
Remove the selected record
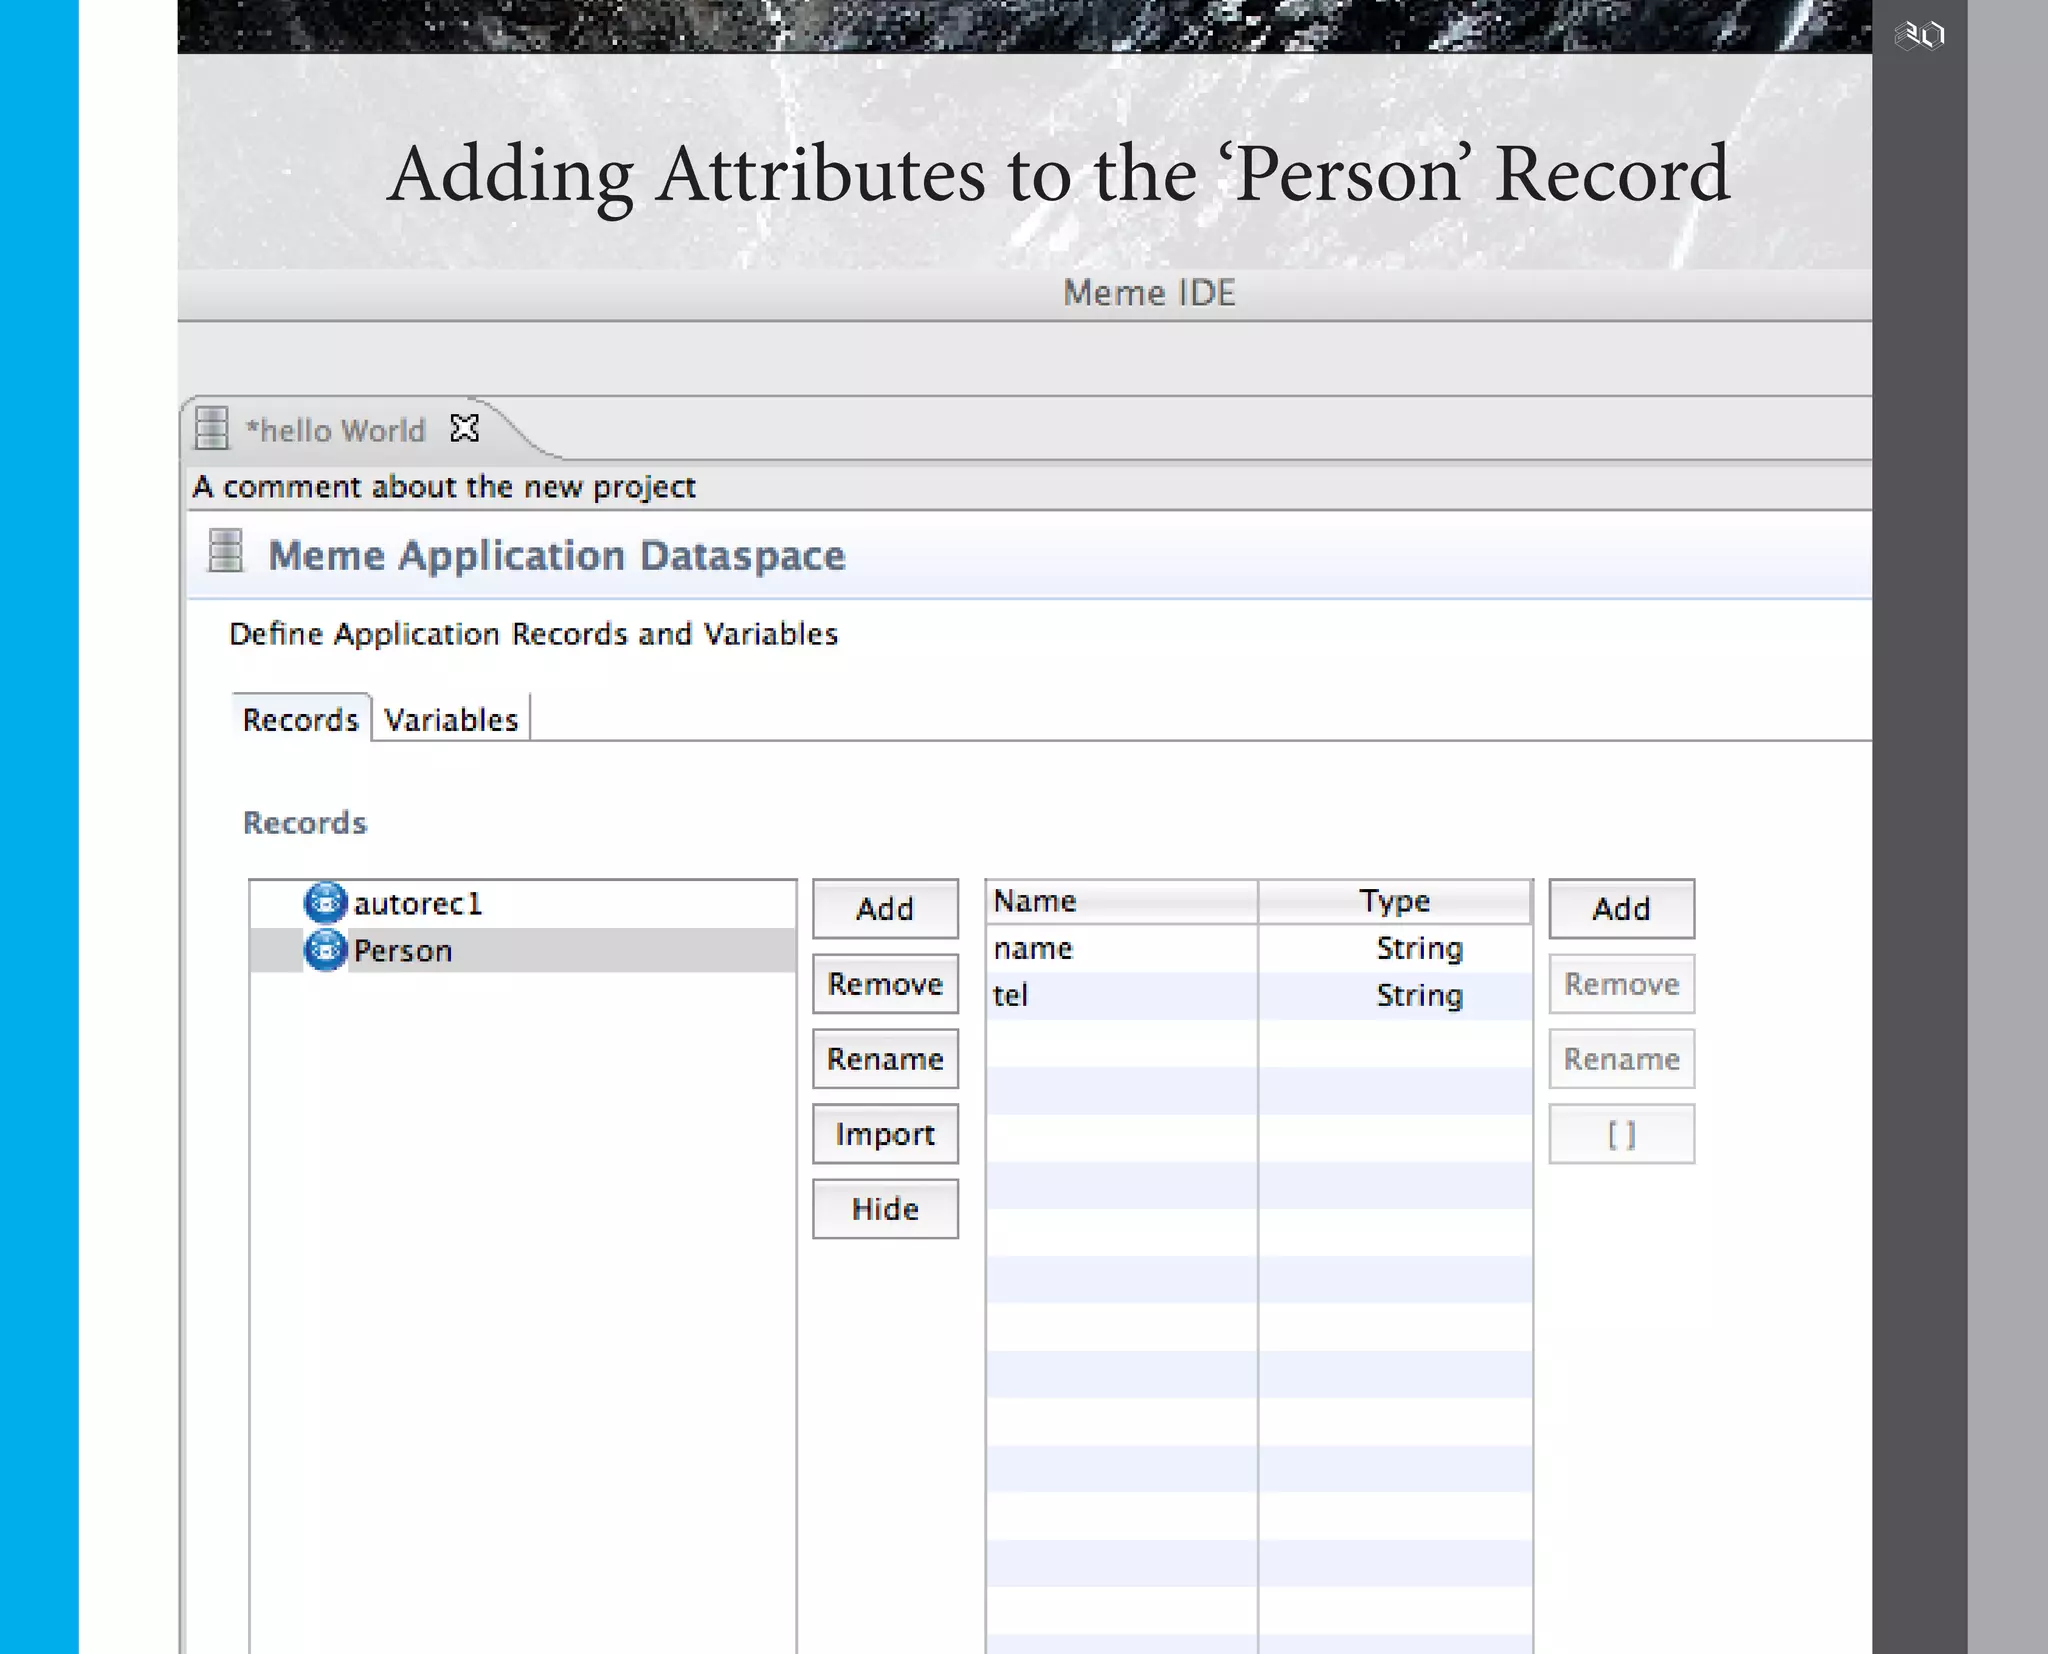coord(885,984)
